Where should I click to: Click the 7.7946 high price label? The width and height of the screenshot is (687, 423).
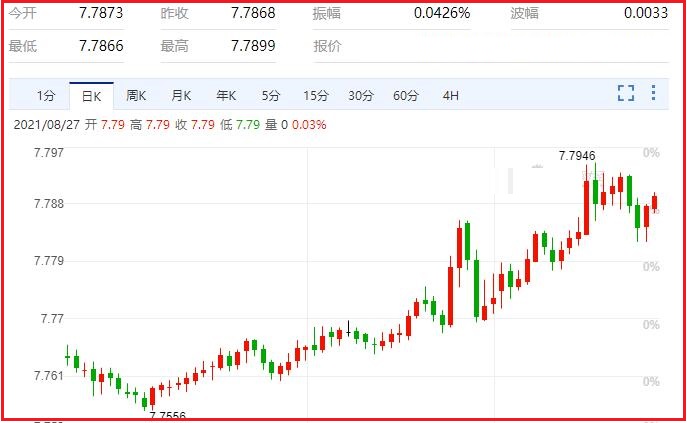577,156
